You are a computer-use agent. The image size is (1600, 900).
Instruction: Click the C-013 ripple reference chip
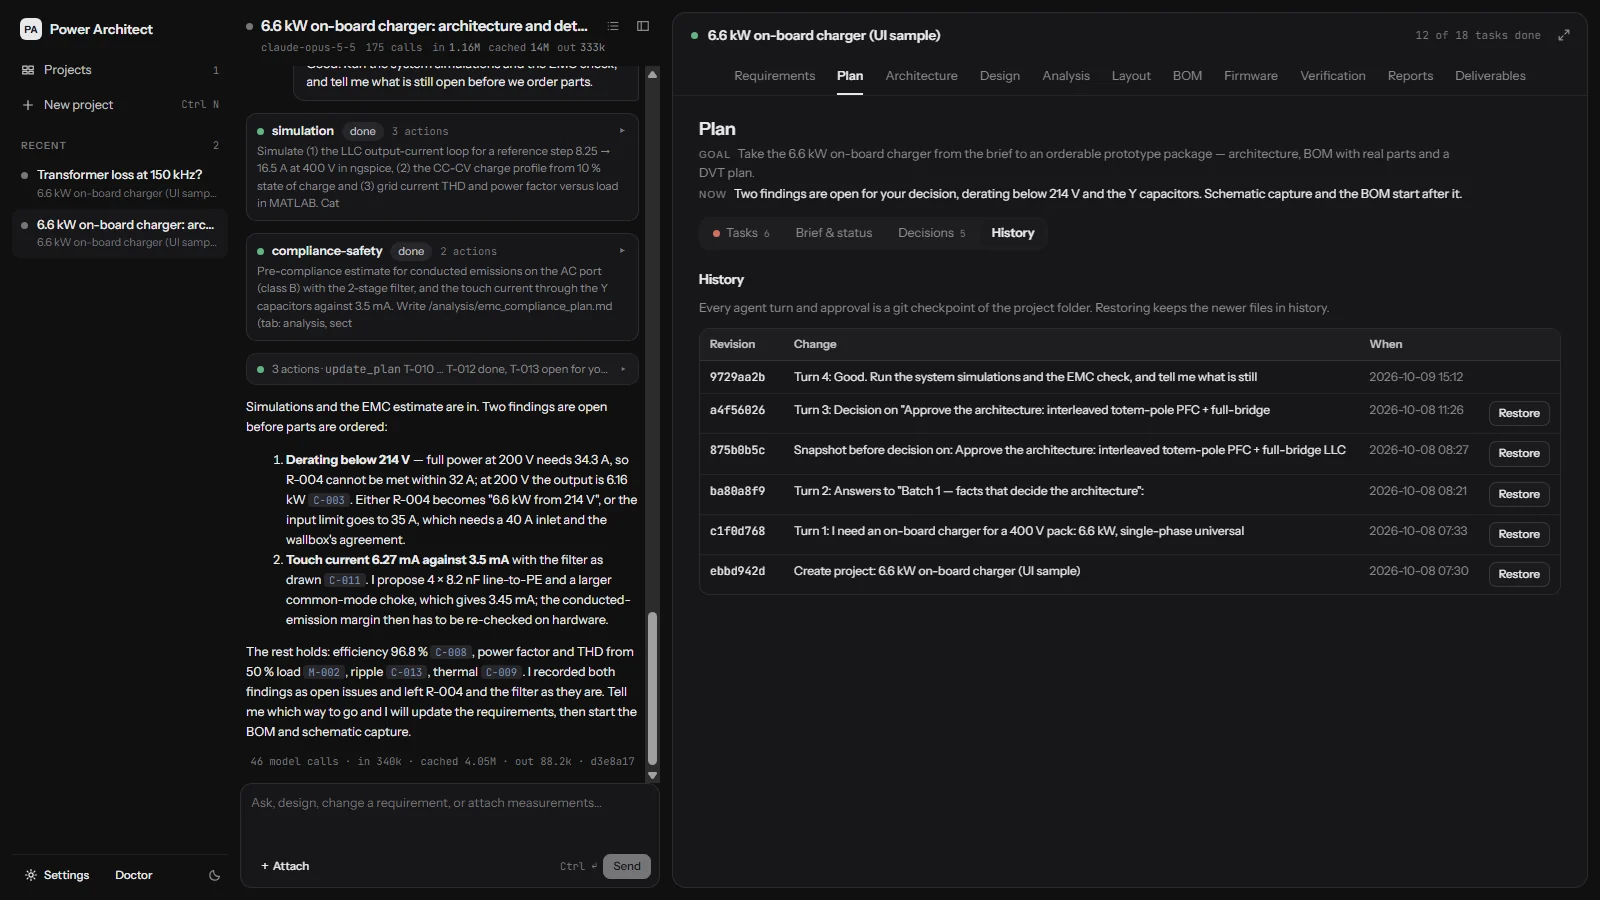[406, 672]
